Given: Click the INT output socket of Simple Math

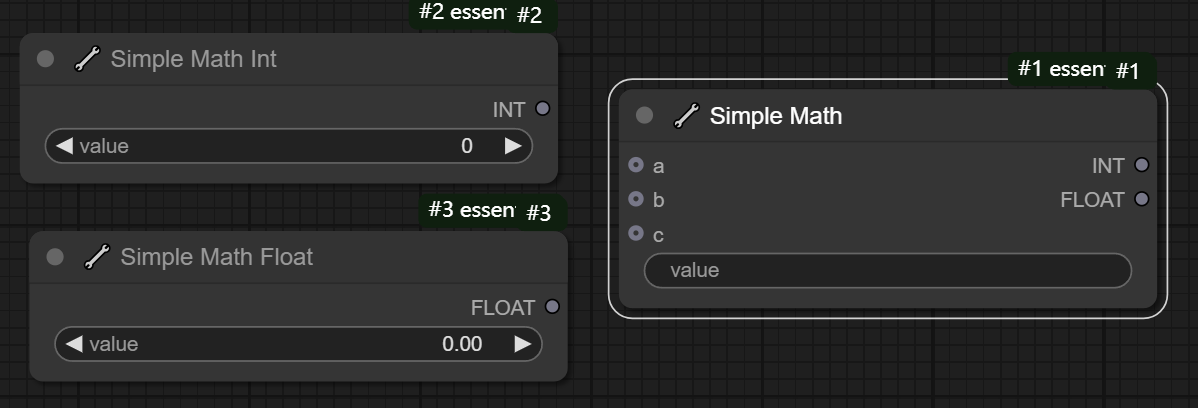Looking at the screenshot, I should tap(1142, 165).
